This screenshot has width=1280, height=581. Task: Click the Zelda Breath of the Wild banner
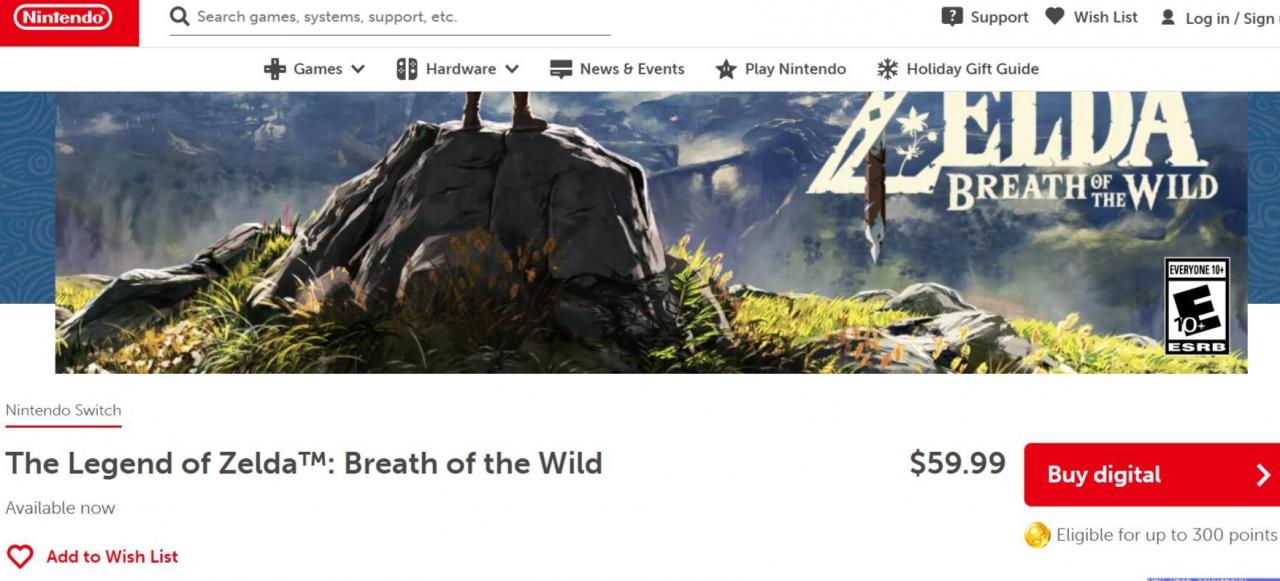point(650,232)
